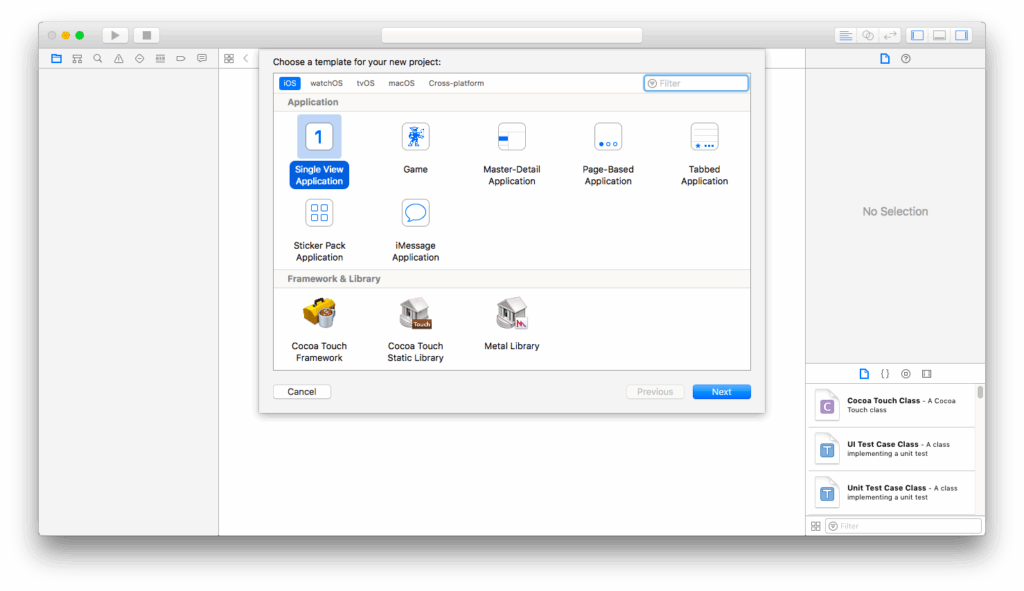Select Cocoa Touch Static Library template

tap(415, 314)
